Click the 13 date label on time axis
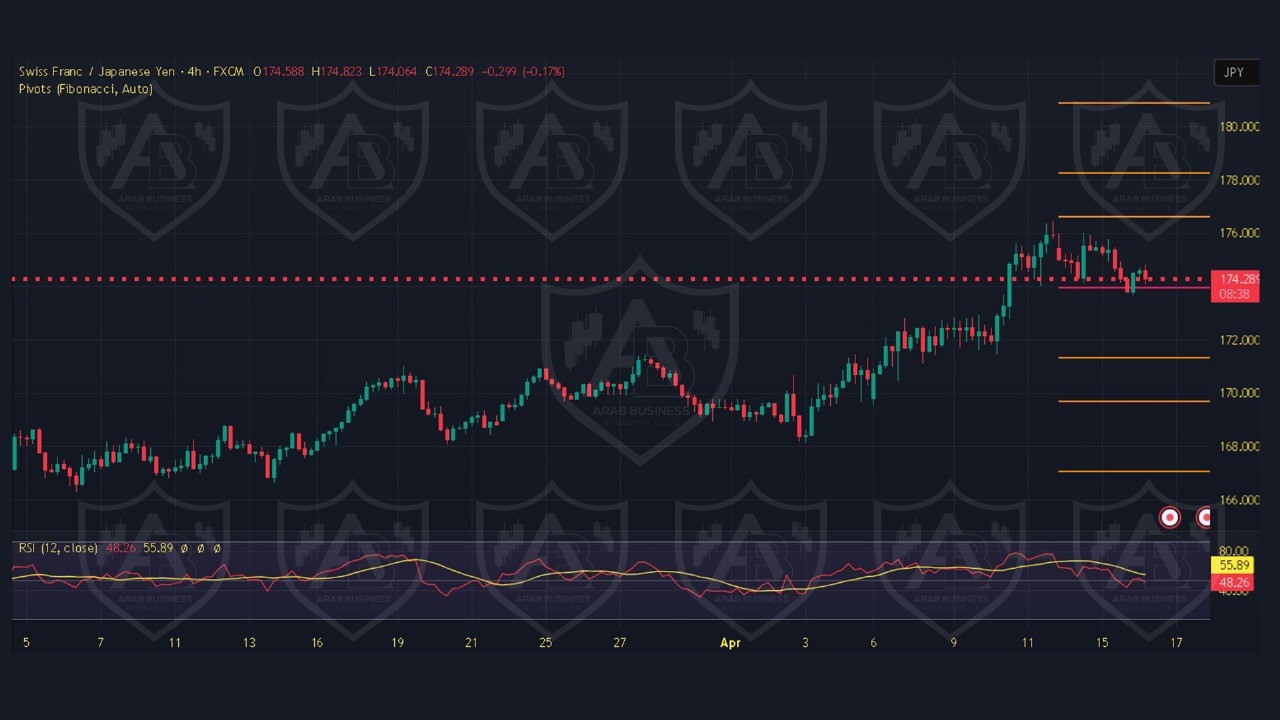The width and height of the screenshot is (1280, 720). click(249, 643)
